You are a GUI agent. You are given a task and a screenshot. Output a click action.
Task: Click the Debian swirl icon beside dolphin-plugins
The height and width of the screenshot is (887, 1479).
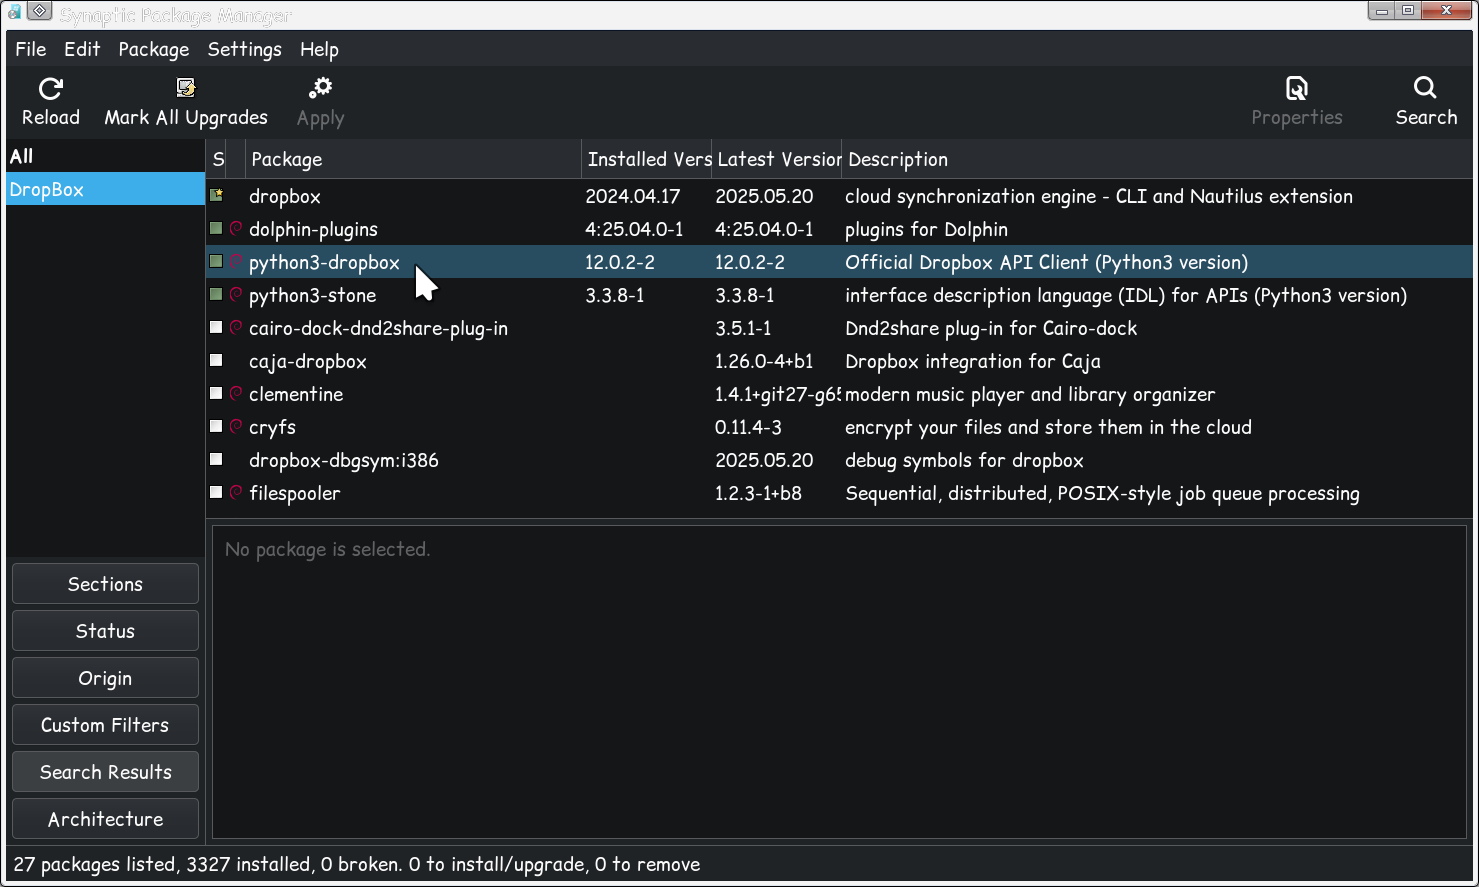(236, 229)
